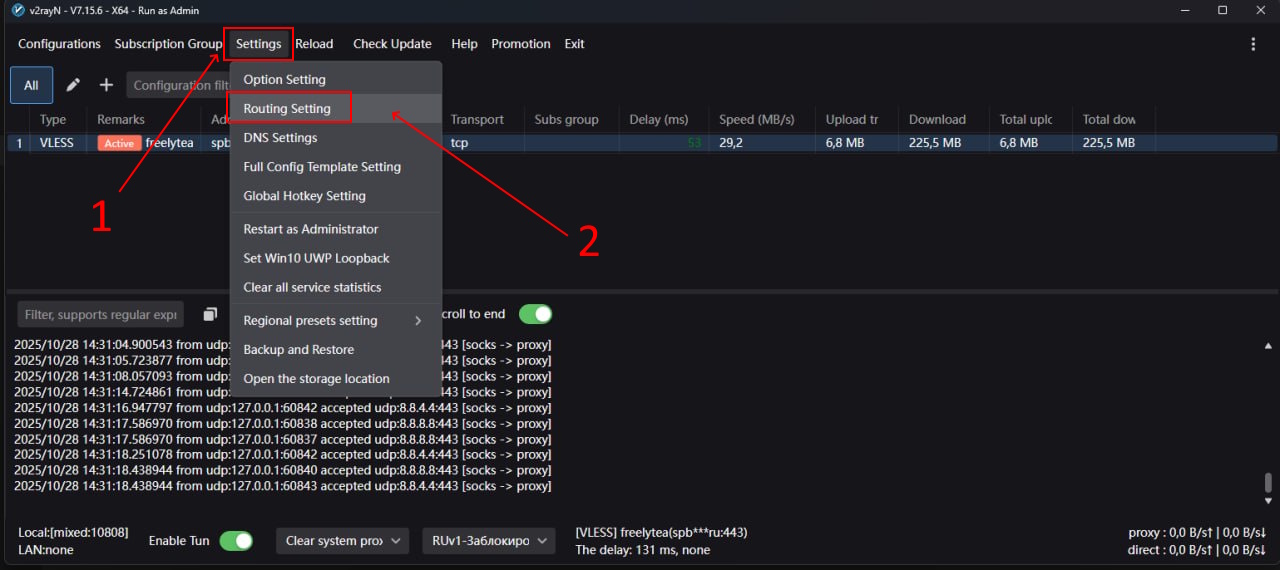Image resolution: width=1280 pixels, height=570 pixels.
Task: Click Check Update in the menu bar
Action: 392,44
